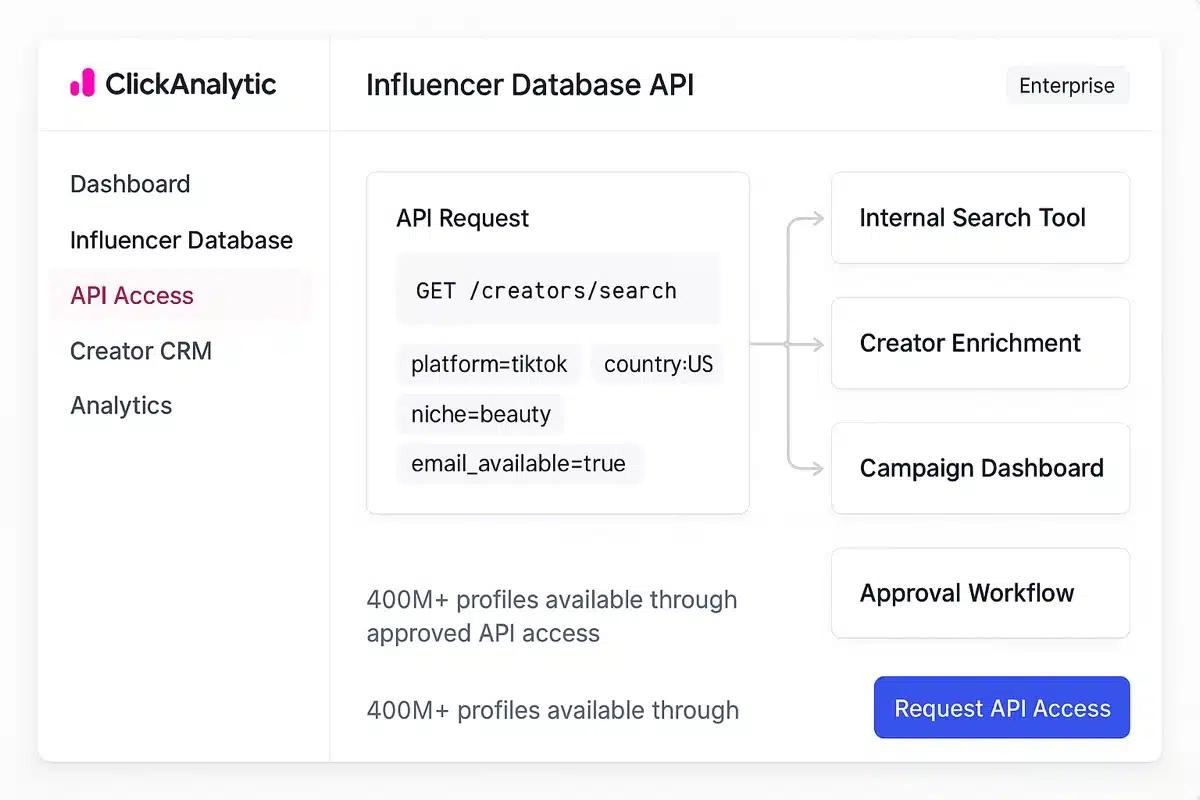
Task: Click the Influencer Database API heading
Action: [x=530, y=85]
